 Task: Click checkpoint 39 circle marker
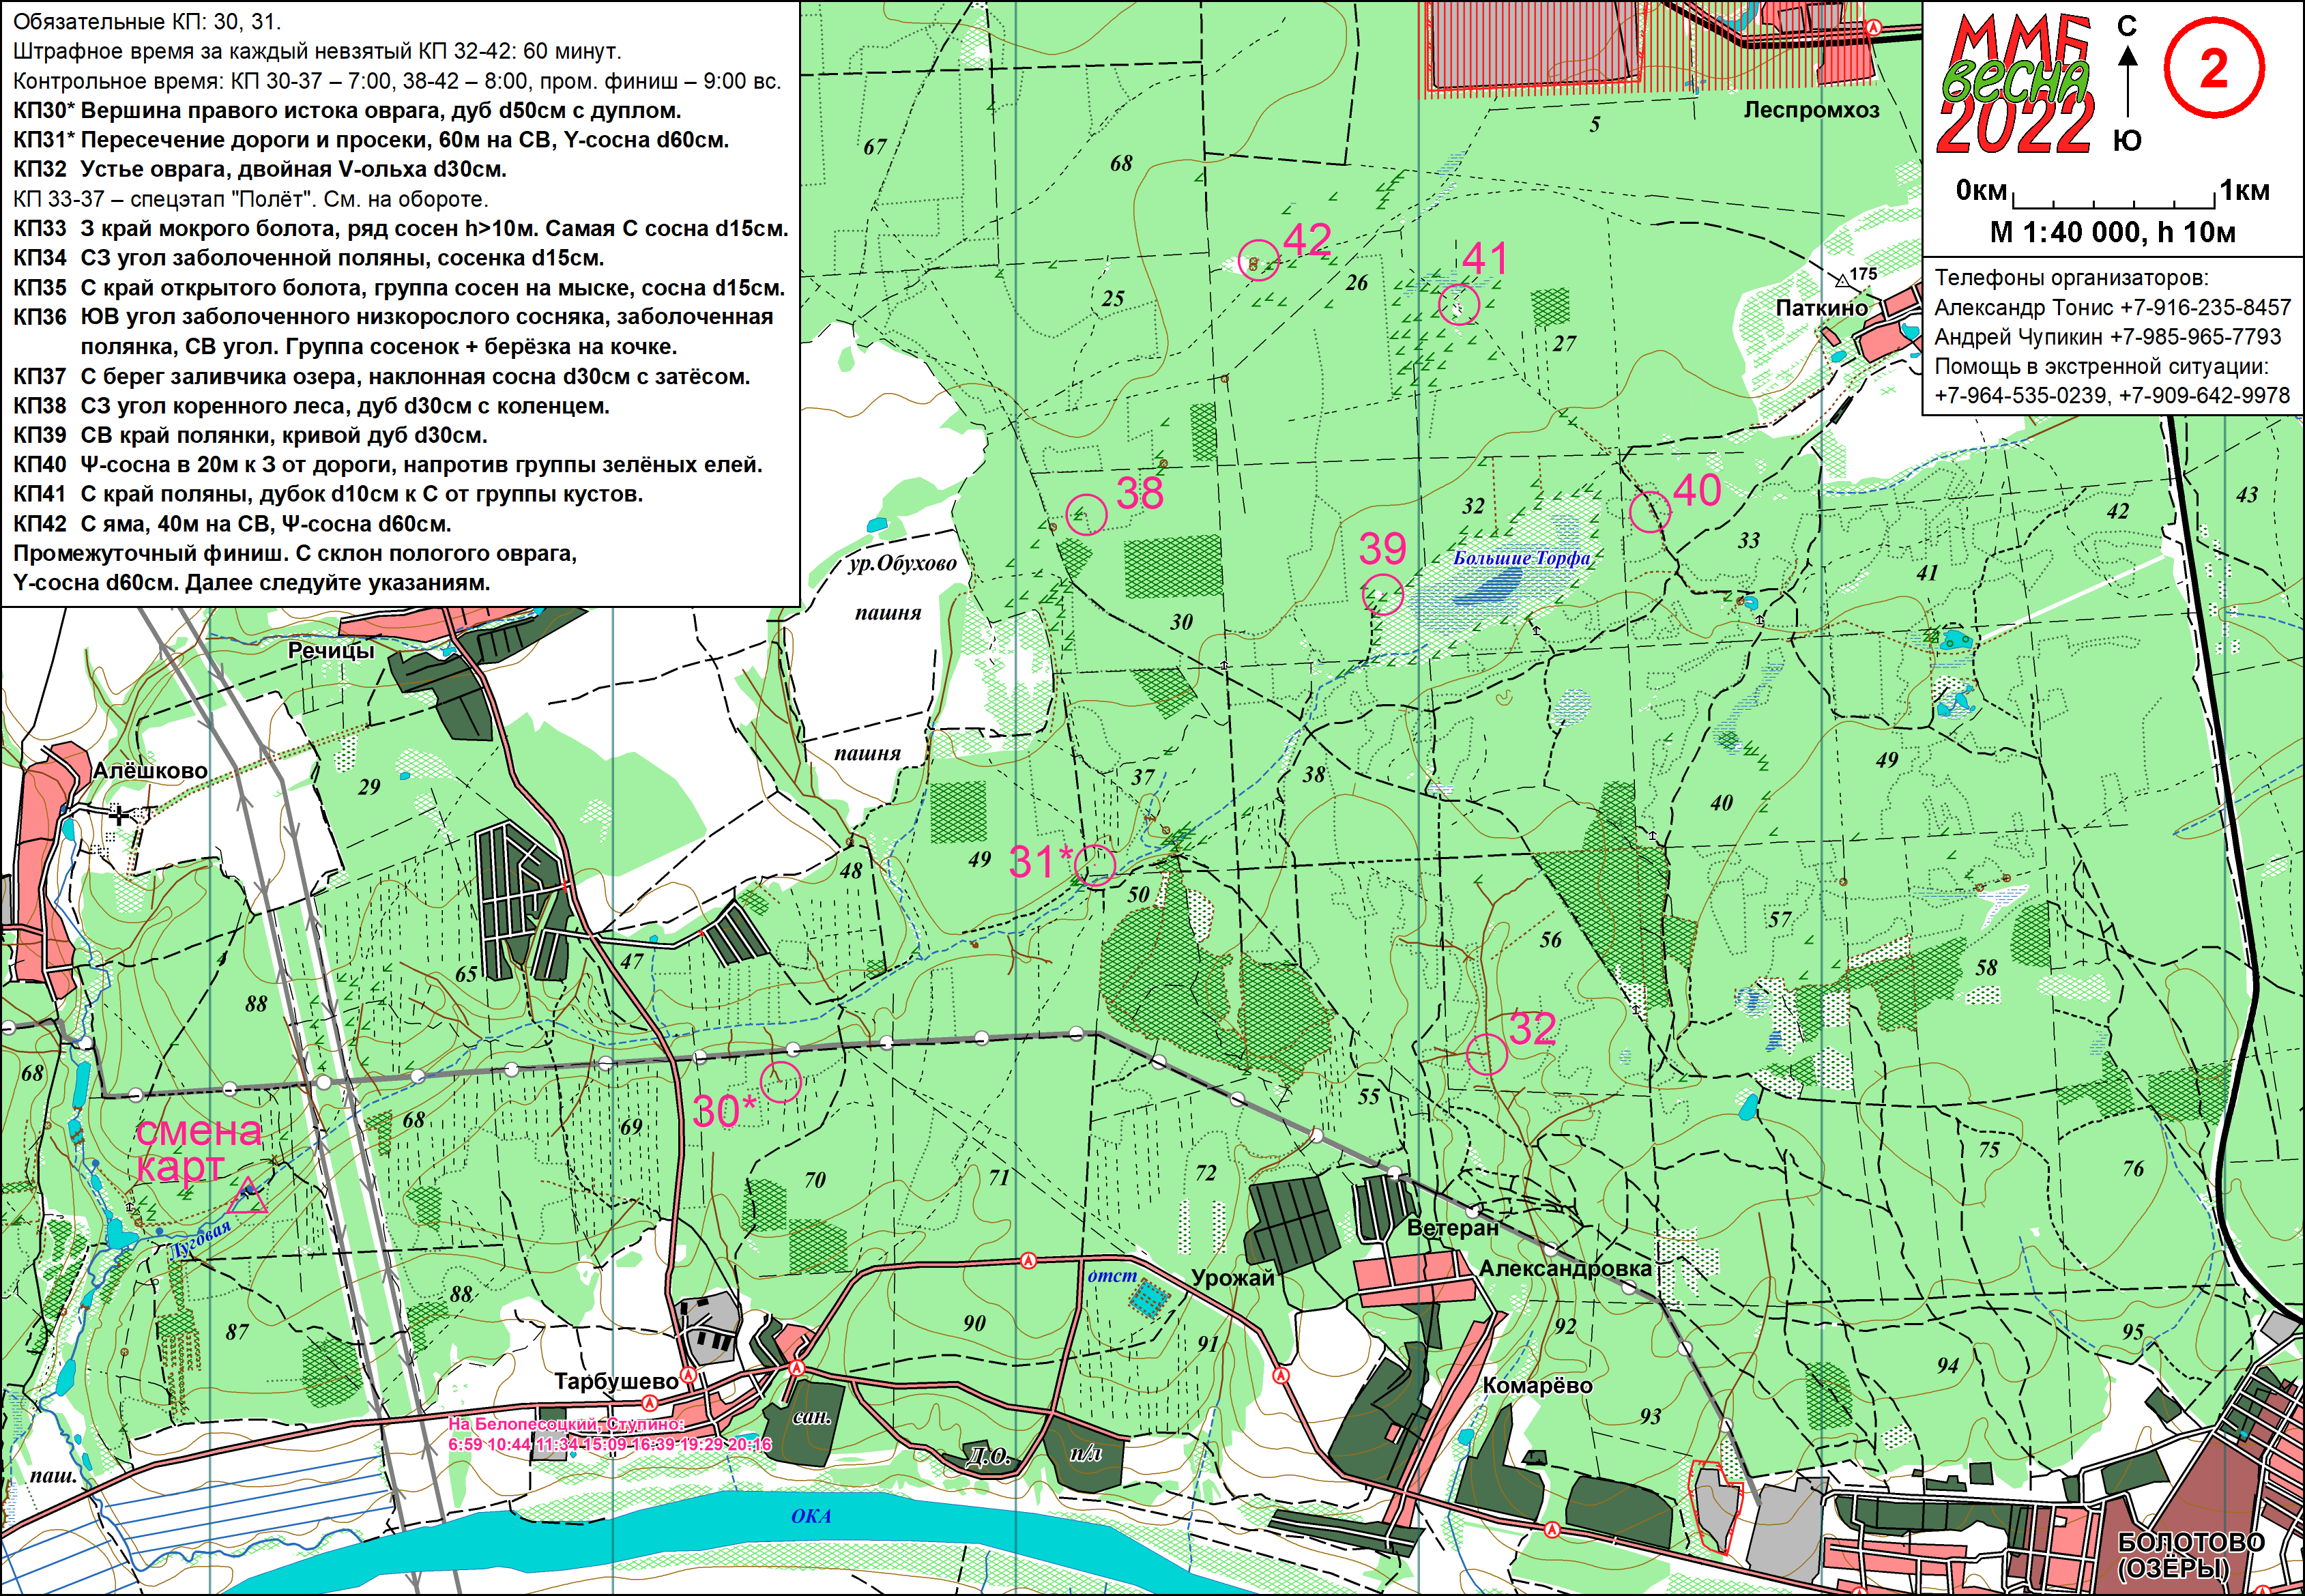tap(1382, 595)
